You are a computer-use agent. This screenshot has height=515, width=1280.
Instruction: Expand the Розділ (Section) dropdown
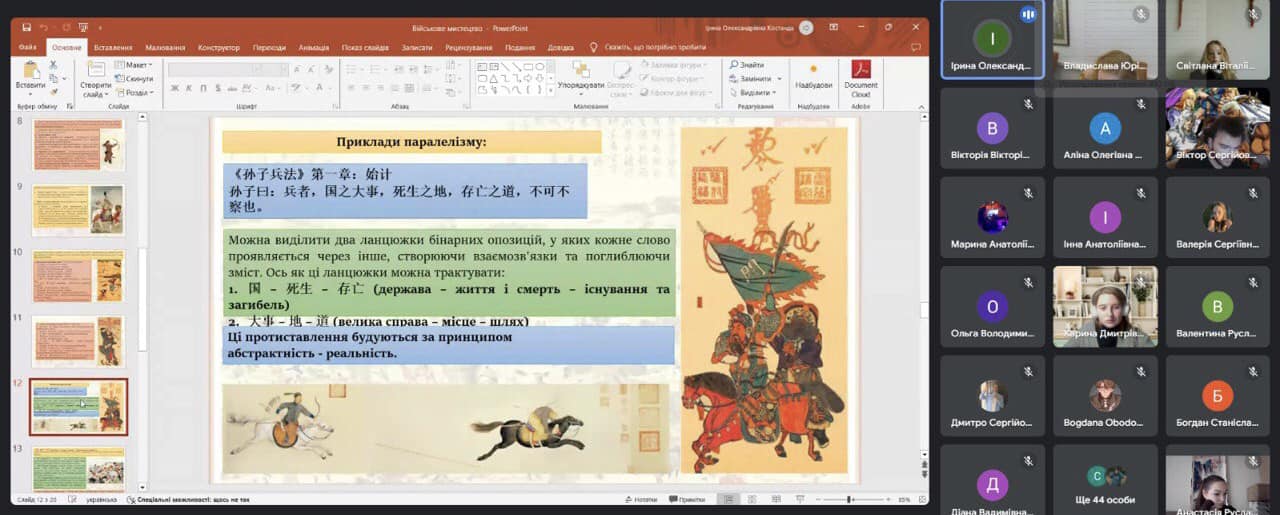coord(136,92)
